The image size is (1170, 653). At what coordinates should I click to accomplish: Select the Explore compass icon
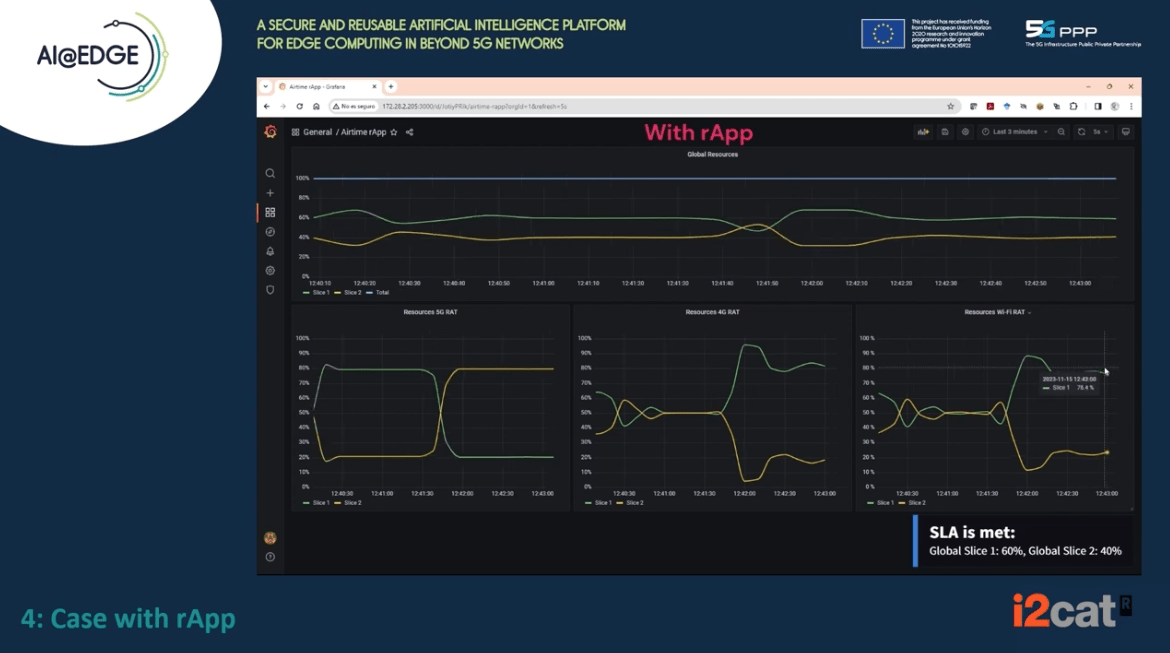tap(270, 231)
